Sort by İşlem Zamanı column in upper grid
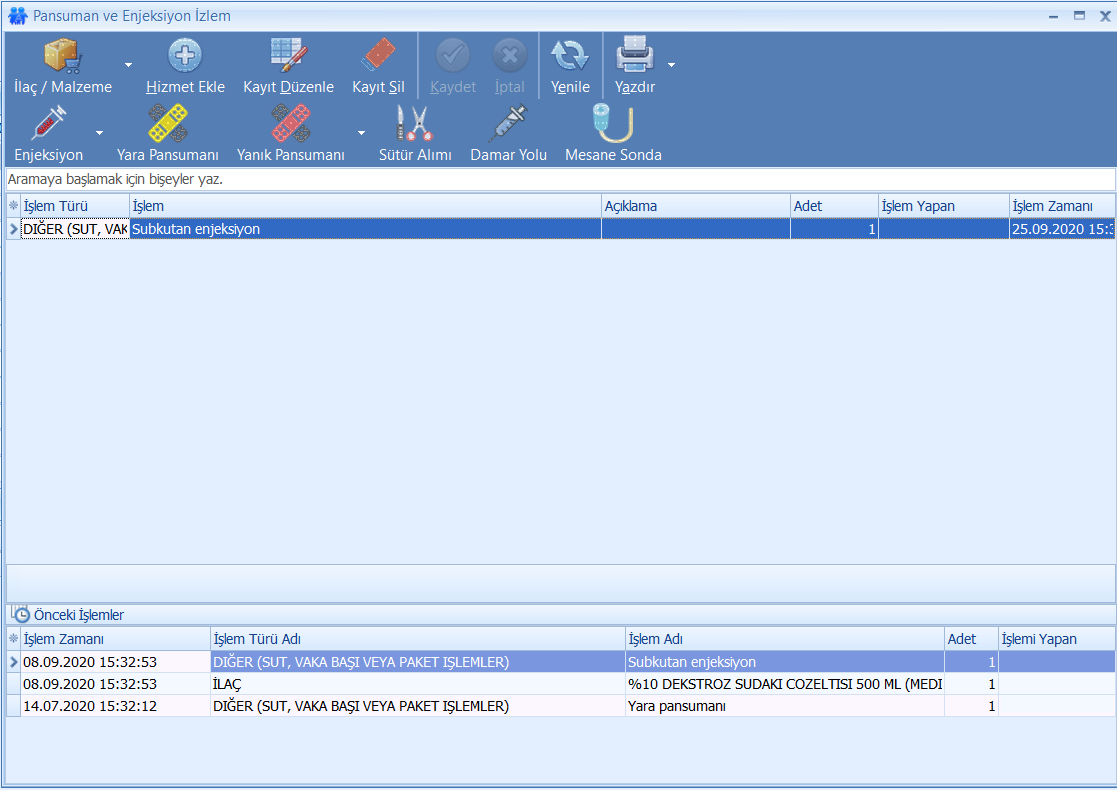This screenshot has width=1117, height=792. (1060, 206)
